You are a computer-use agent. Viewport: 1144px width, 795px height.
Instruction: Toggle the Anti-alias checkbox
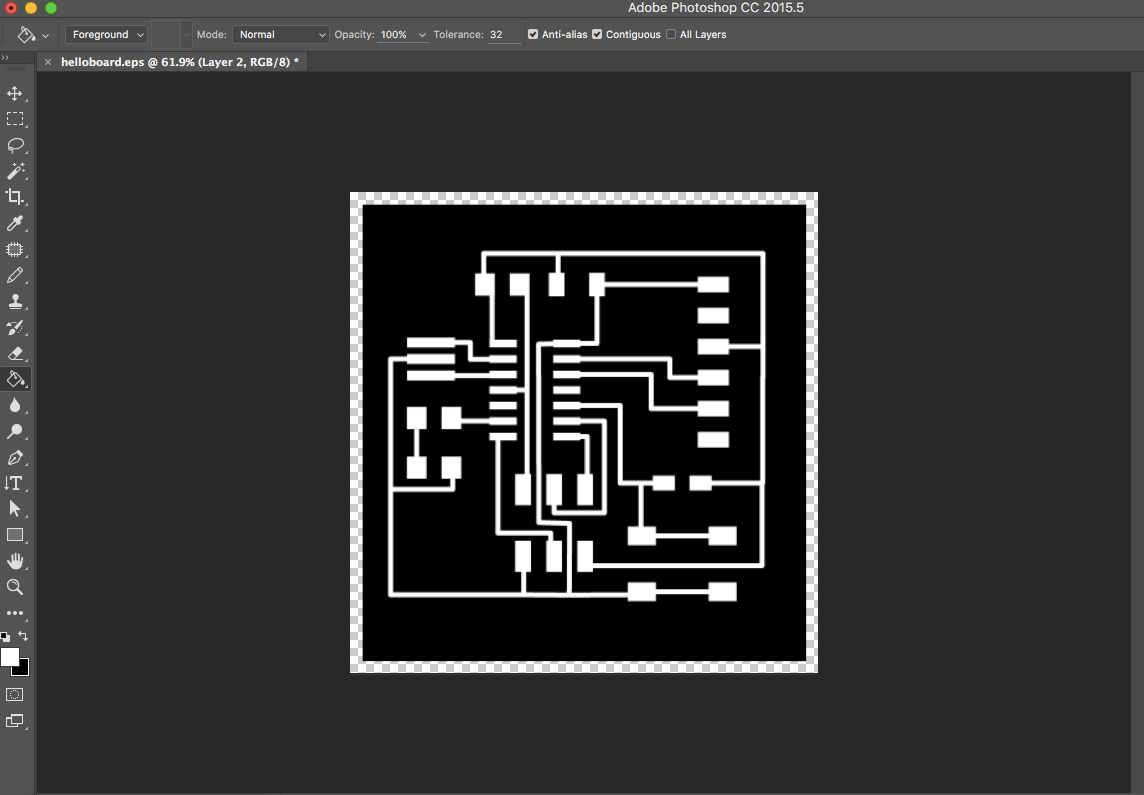[x=533, y=34]
